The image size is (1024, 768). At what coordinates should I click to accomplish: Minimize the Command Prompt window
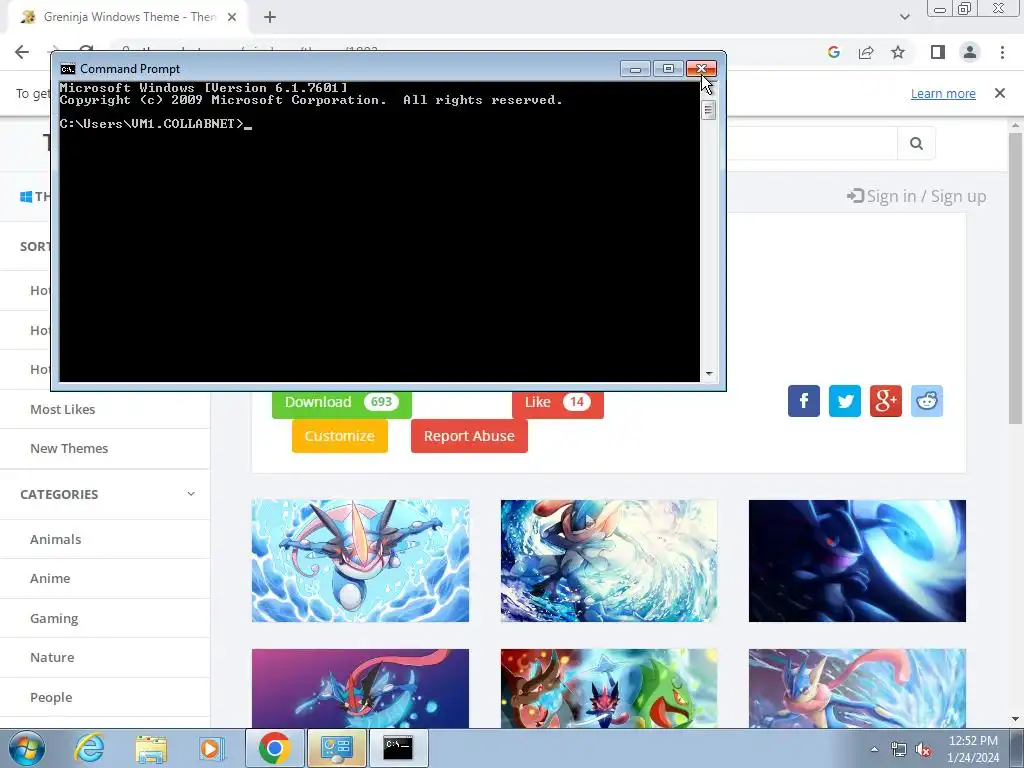pos(635,69)
